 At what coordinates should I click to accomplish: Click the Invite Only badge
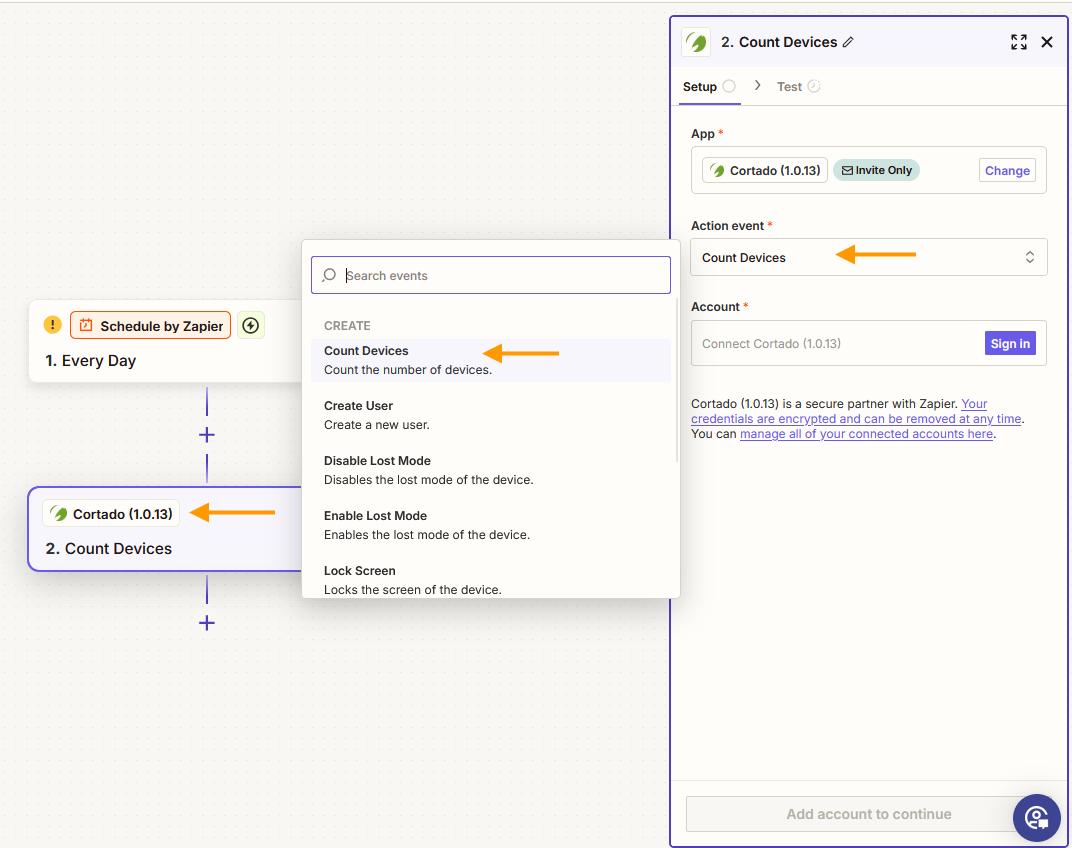pyautogui.click(x=876, y=170)
